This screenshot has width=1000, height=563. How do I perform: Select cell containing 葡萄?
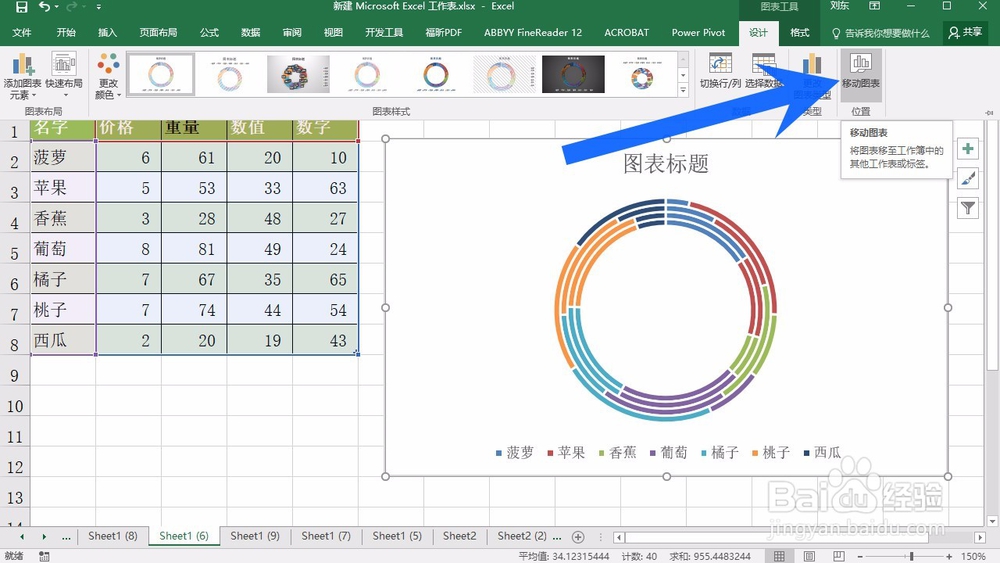coord(63,249)
